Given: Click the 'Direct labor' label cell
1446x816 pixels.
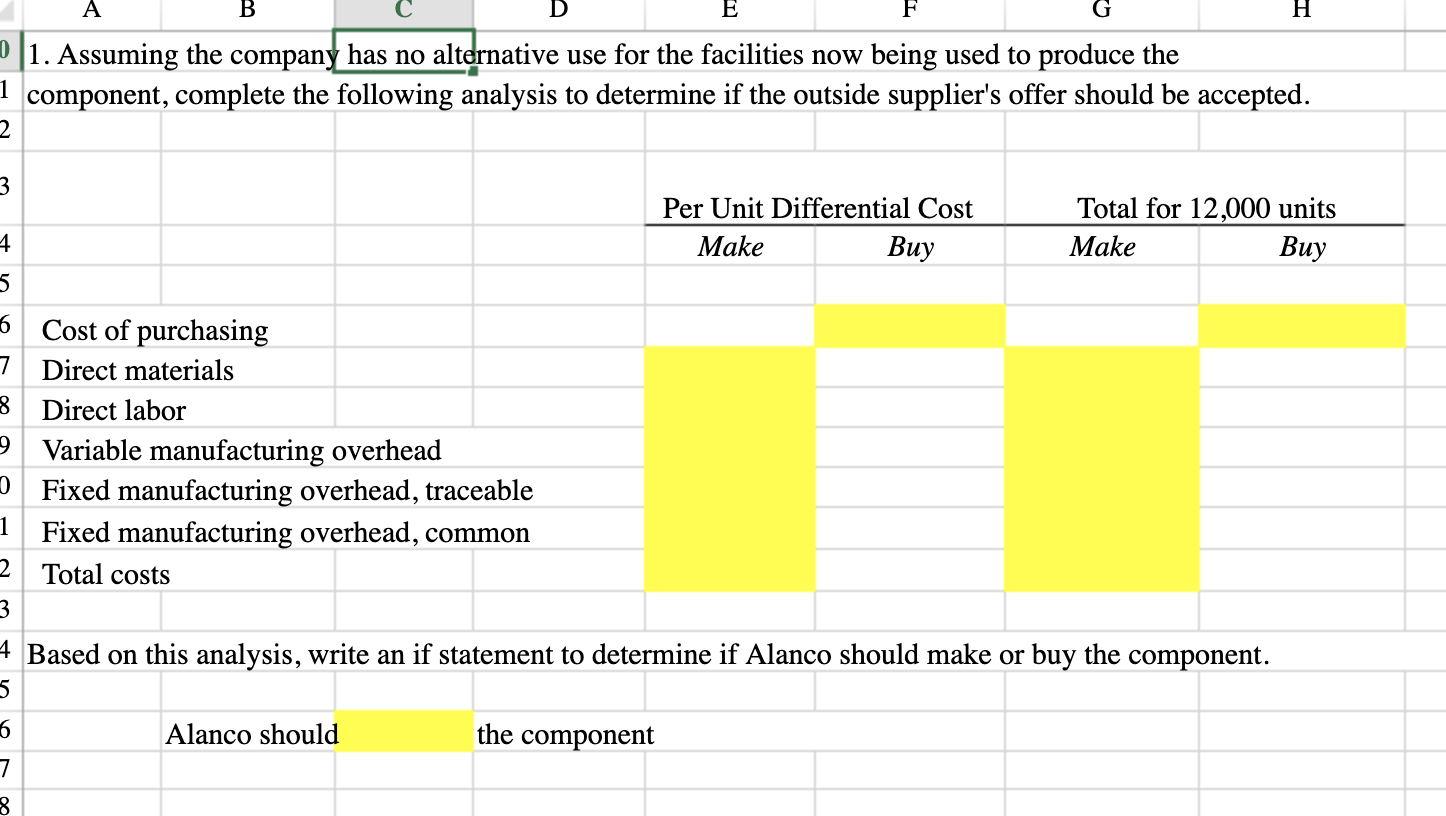Looking at the screenshot, I should click(x=114, y=410).
